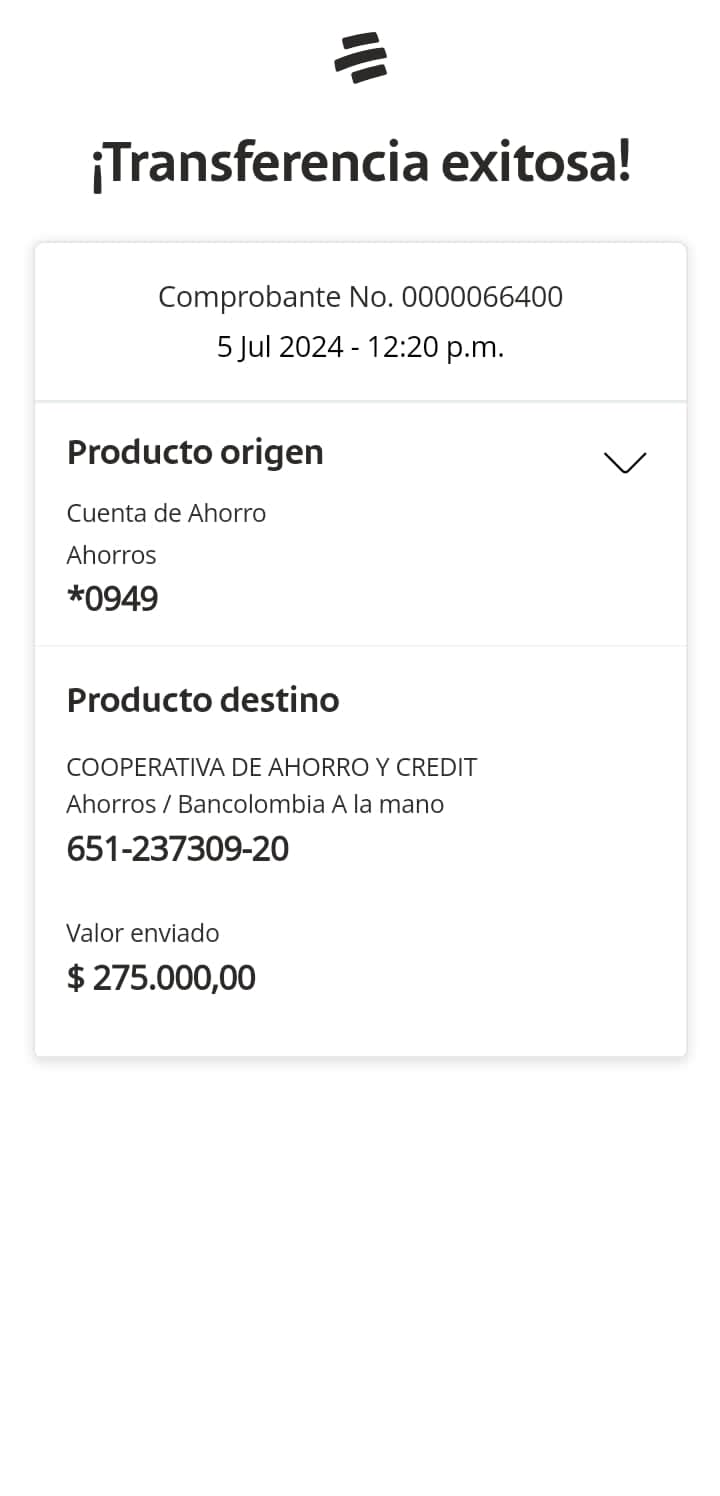Click the Producto origen heading
Screen dimensions: 720x1496
(195, 452)
